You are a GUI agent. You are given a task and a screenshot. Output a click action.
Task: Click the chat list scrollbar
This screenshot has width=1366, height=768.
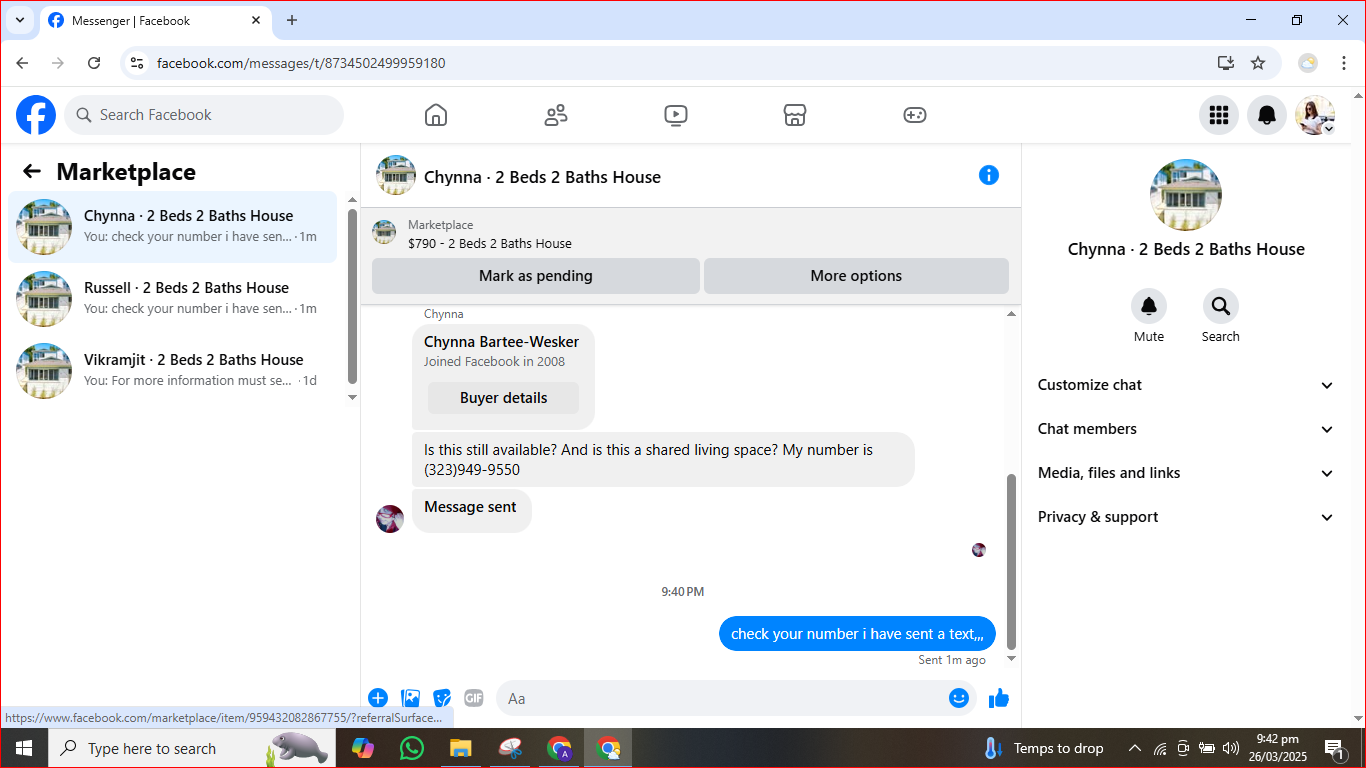[x=352, y=296]
